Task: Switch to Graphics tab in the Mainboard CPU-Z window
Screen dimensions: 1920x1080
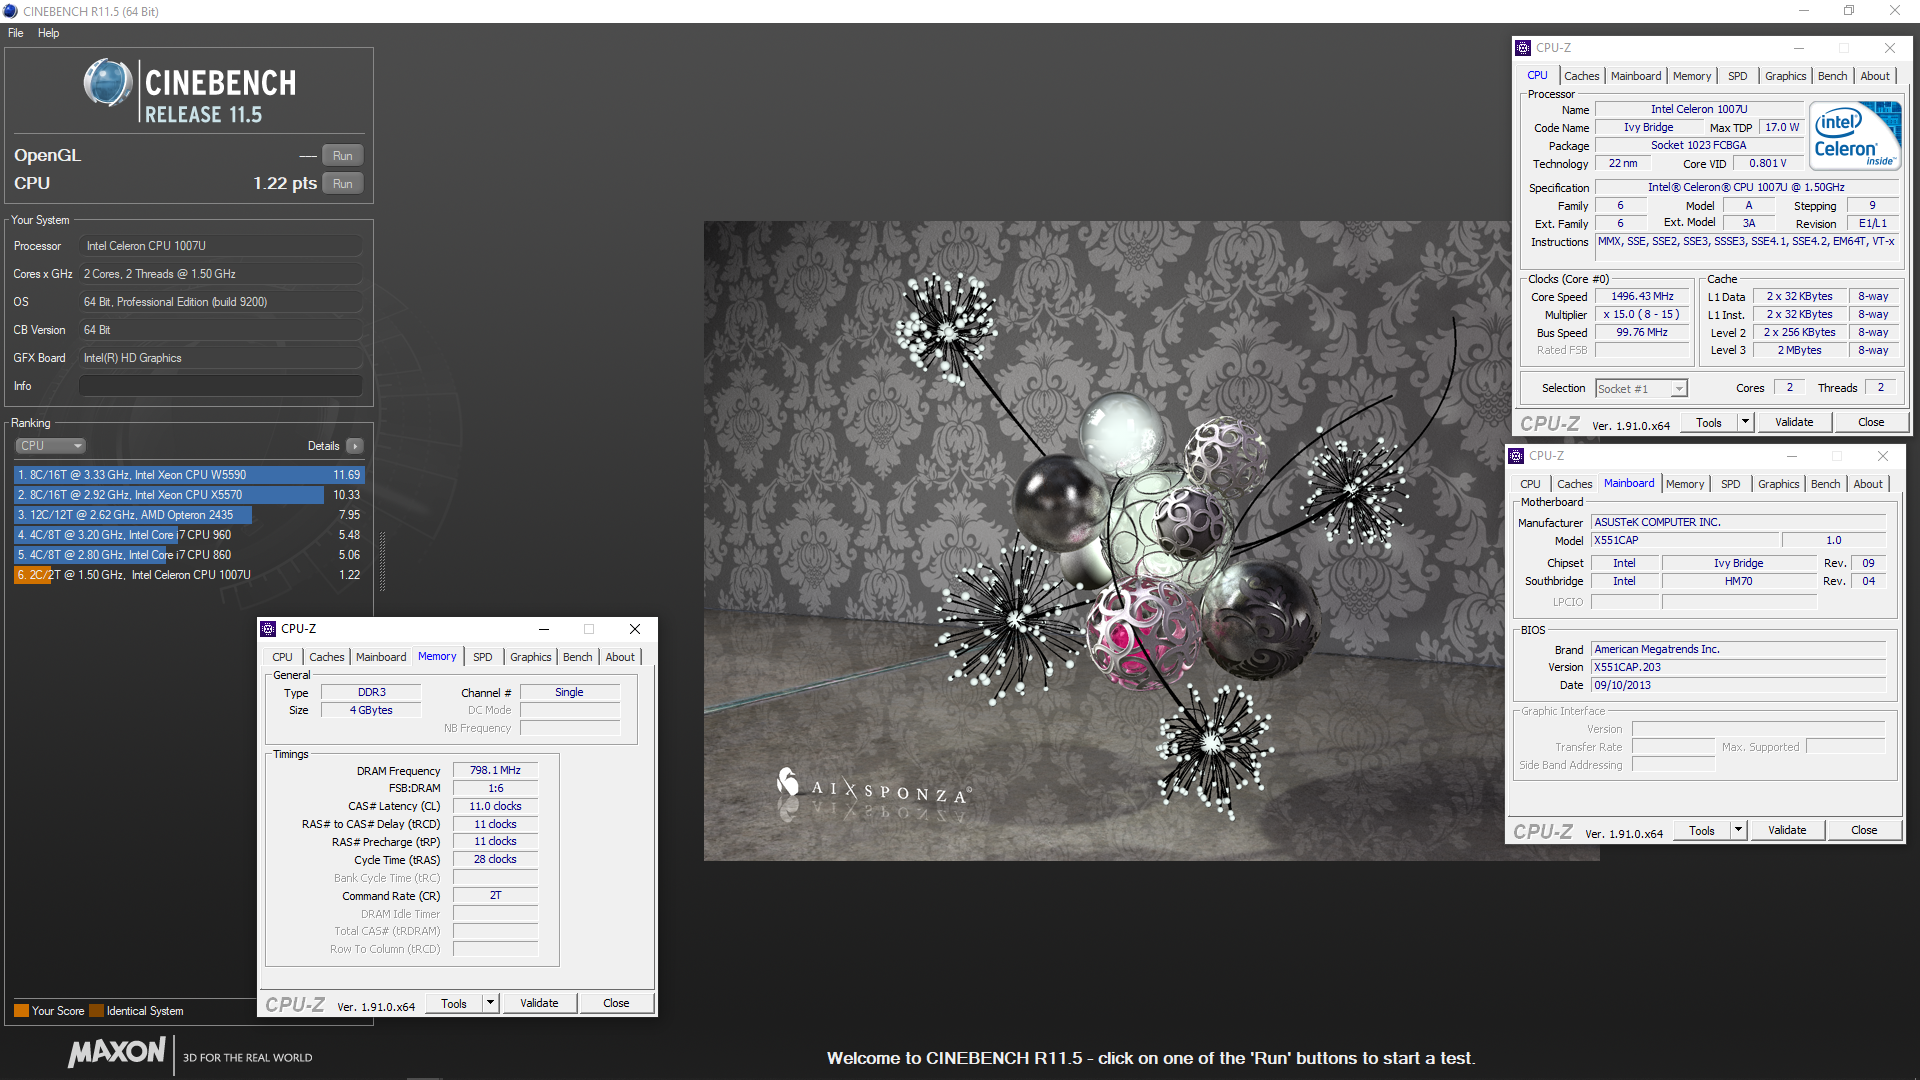Action: point(1779,484)
